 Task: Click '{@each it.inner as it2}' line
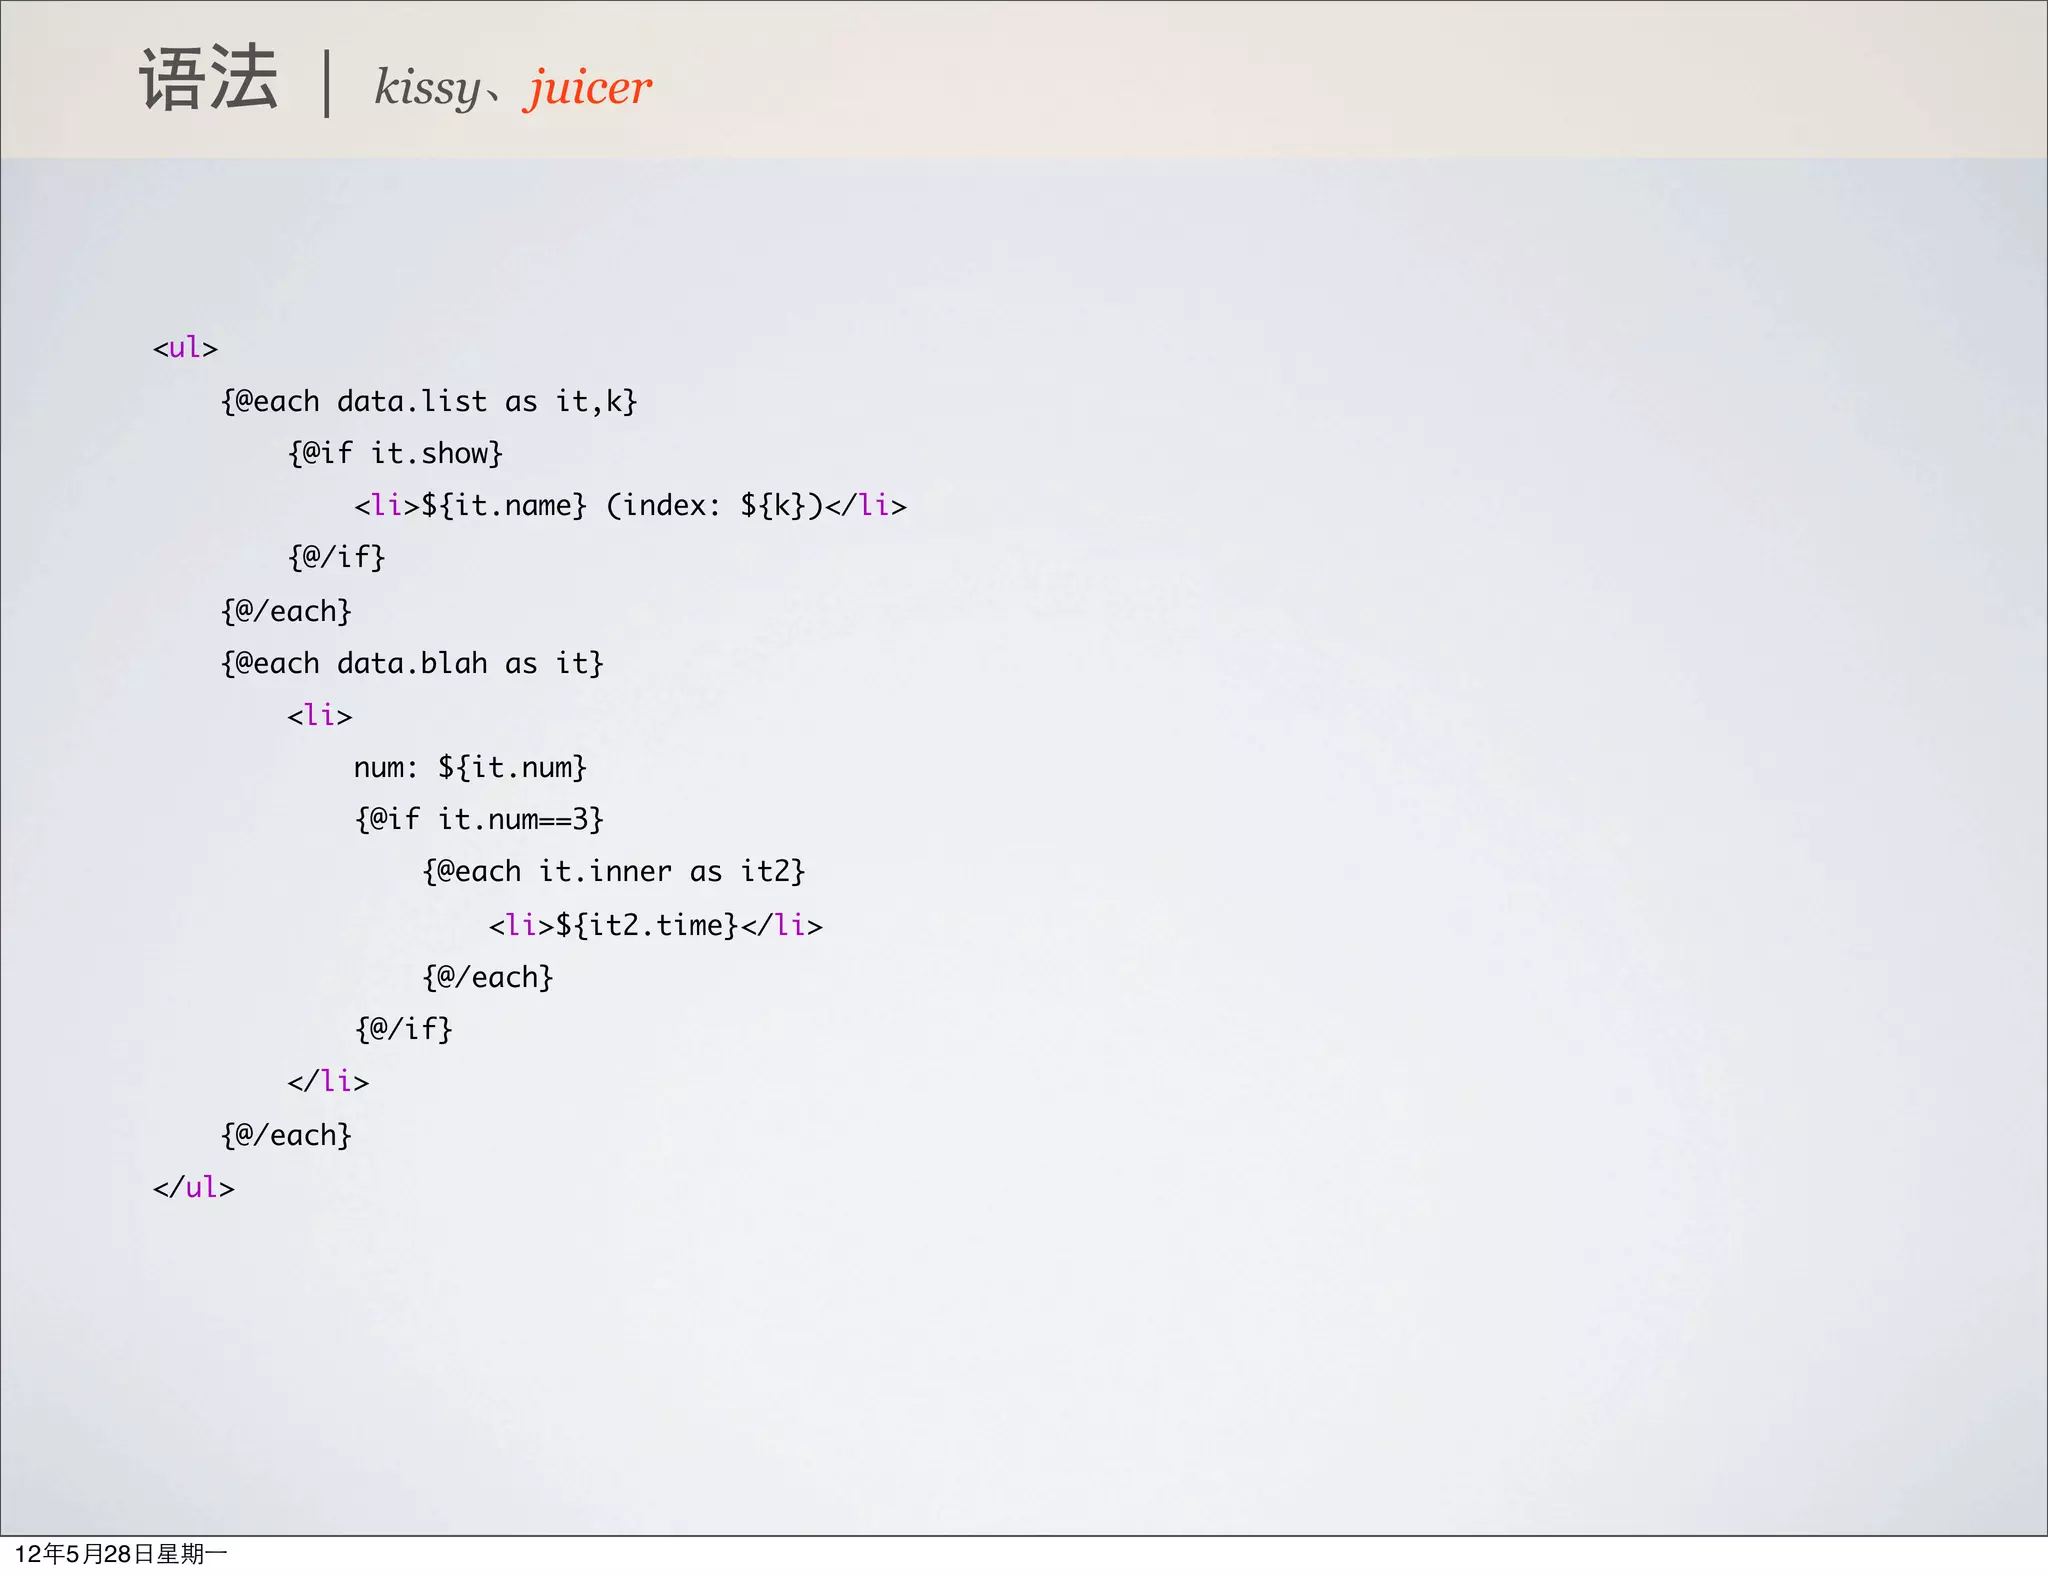tap(614, 872)
